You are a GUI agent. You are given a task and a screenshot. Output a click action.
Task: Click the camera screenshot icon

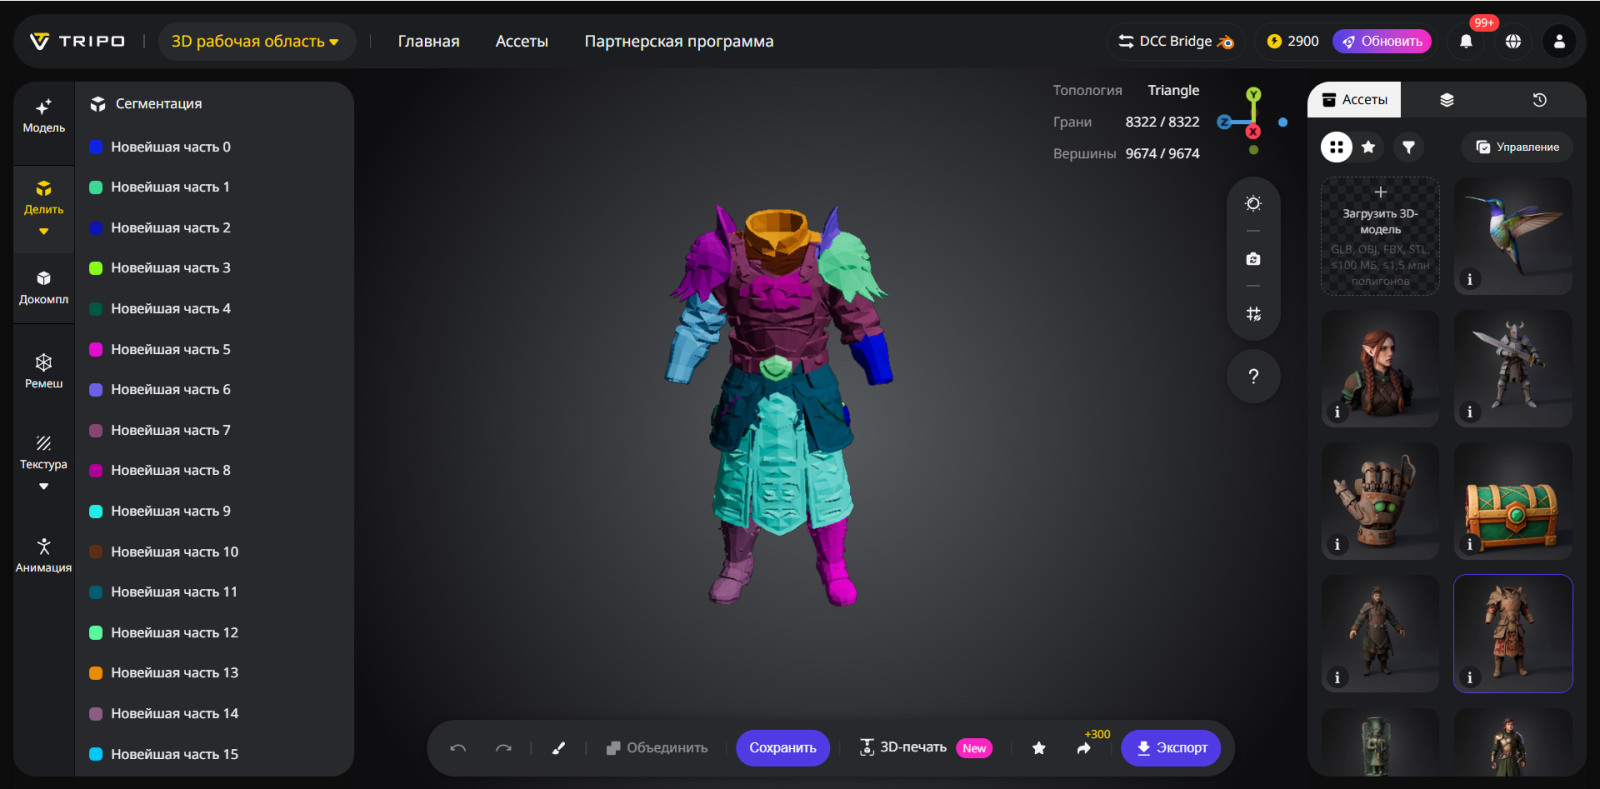(1253, 259)
